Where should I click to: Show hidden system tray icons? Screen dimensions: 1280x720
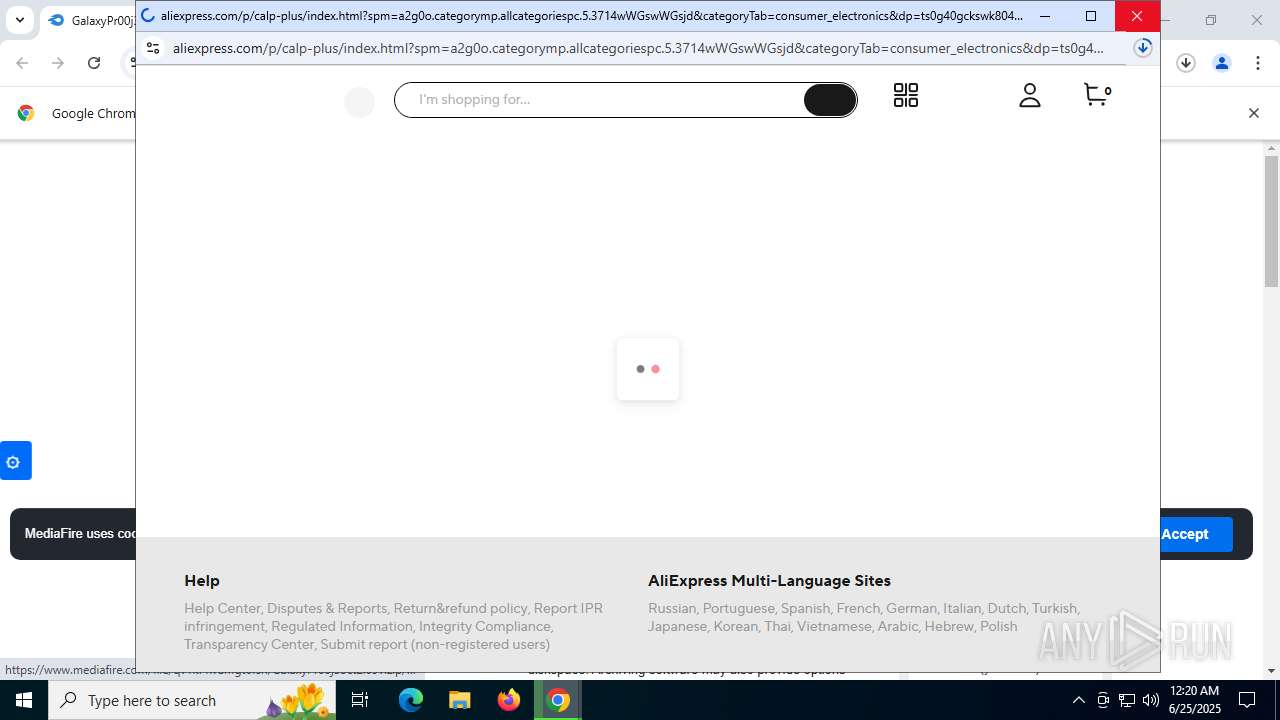(x=1078, y=700)
